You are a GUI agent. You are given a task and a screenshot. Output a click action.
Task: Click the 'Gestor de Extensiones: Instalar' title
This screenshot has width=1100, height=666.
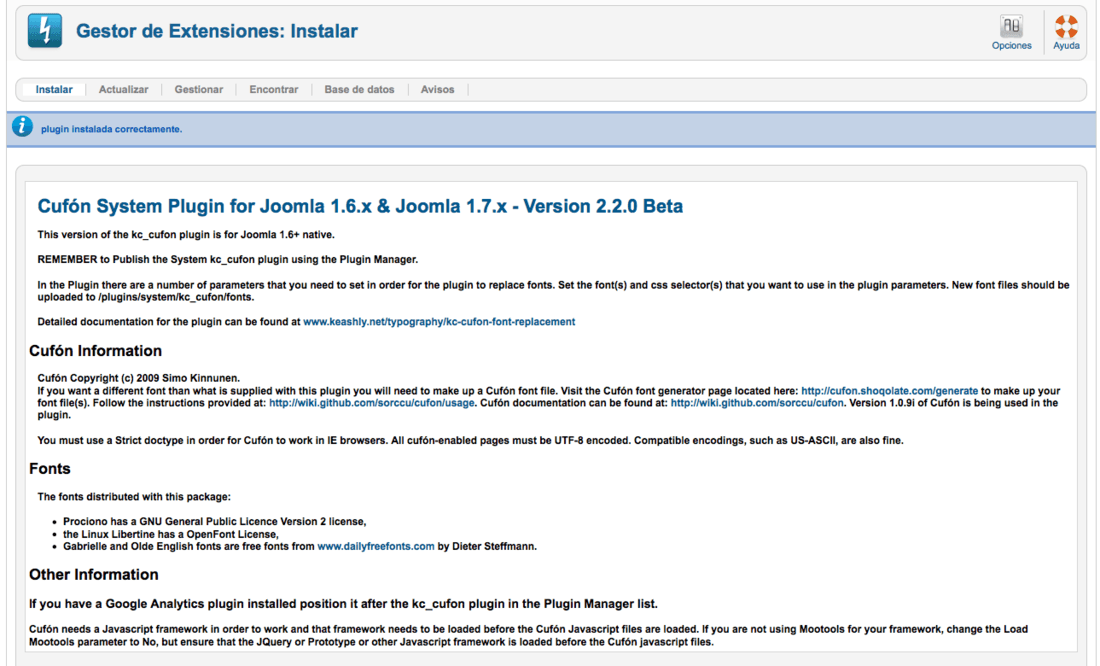click(217, 31)
